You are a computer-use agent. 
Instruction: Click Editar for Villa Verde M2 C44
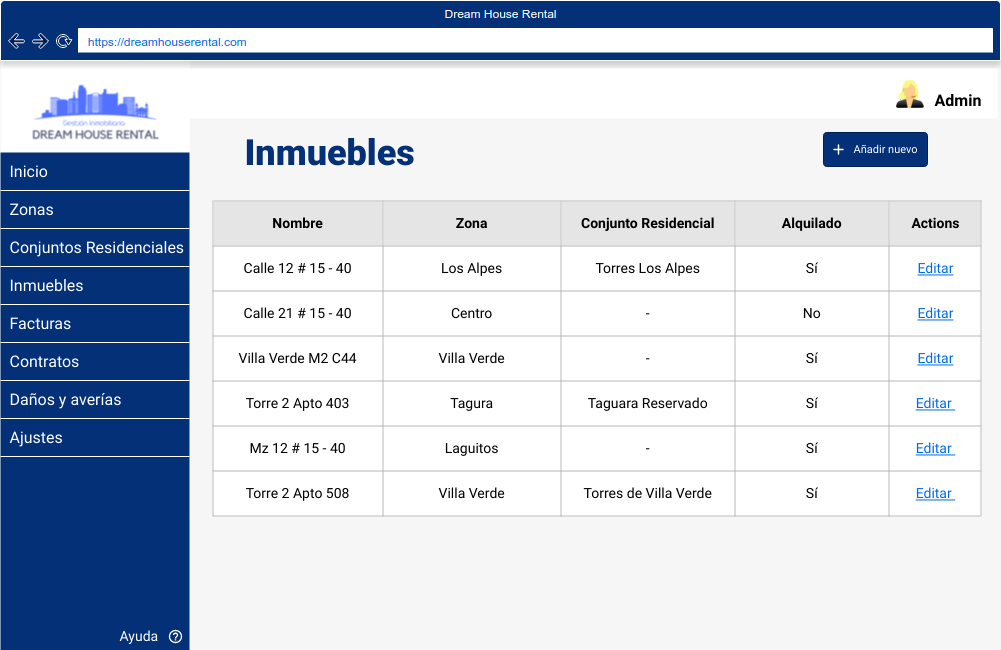click(935, 358)
